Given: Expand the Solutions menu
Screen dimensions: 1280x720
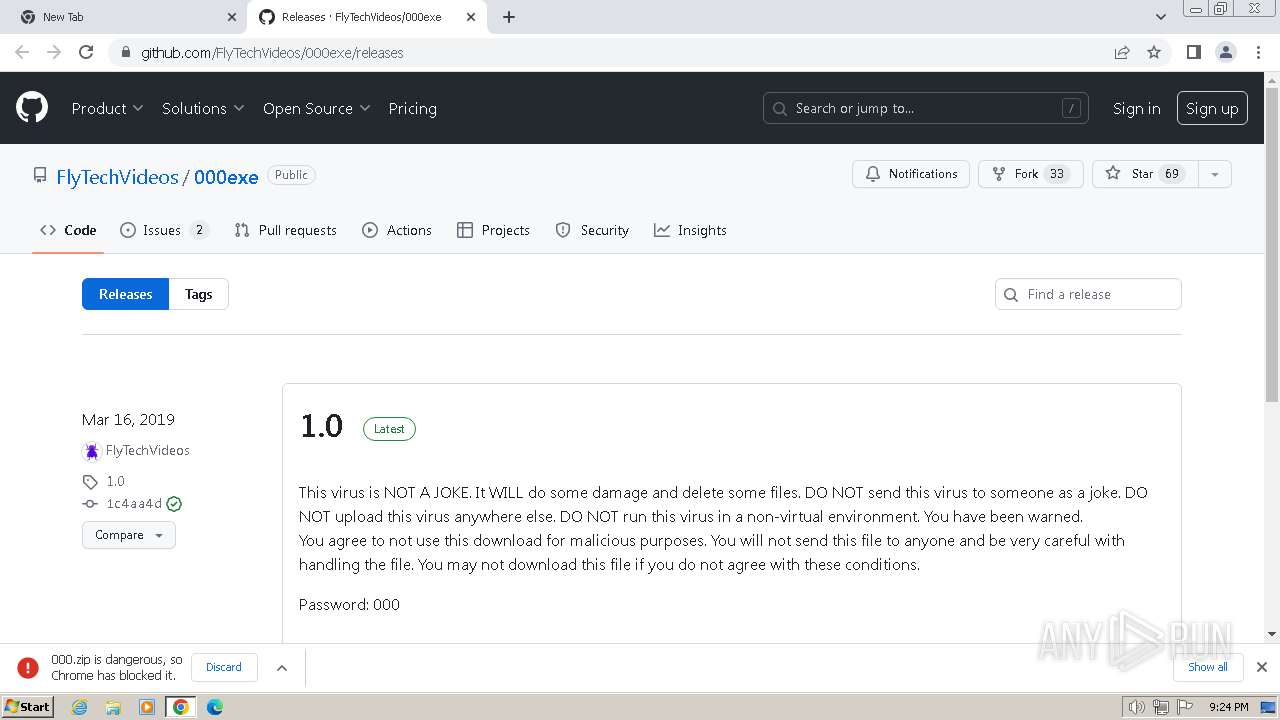Looking at the screenshot, I should 203,108.
